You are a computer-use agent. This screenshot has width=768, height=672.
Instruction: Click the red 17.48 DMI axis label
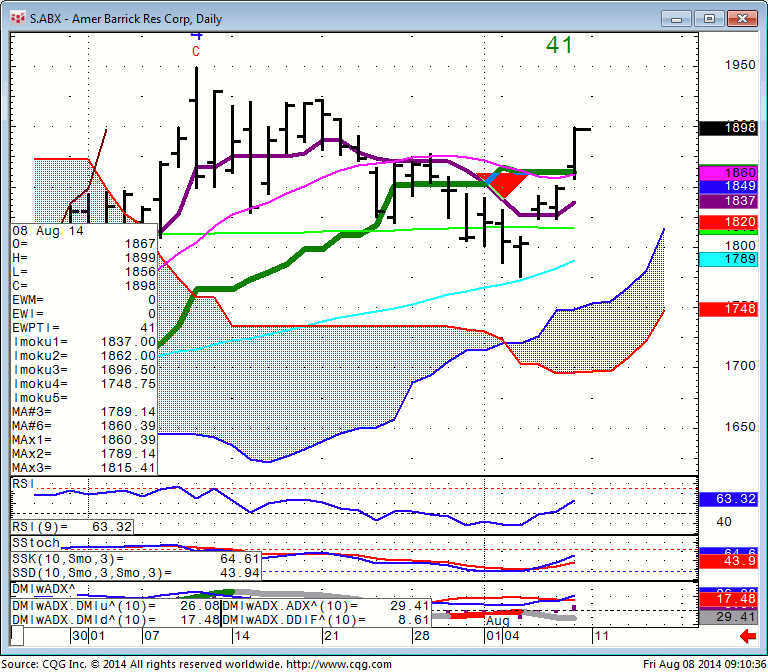(x=728, y=600)
